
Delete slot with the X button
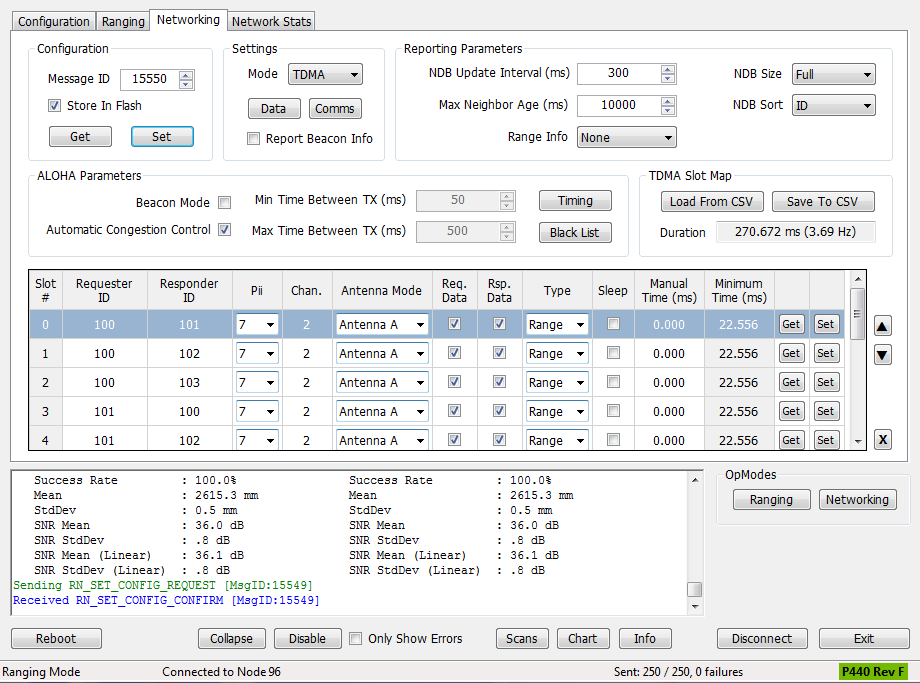pos(883,440)
